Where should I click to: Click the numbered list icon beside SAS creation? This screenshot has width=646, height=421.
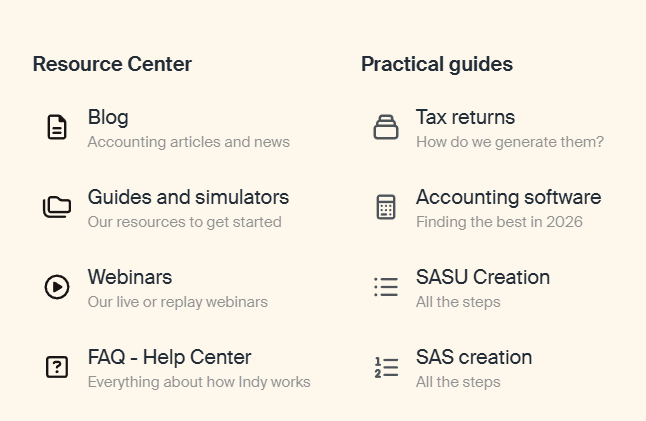[x=386, y=367]
